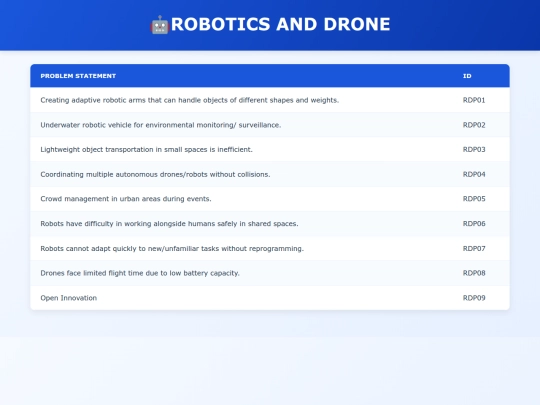Select the Open Innovation row text
The width and height of the screenshot is (540, 405).
[x=69, y=298]
